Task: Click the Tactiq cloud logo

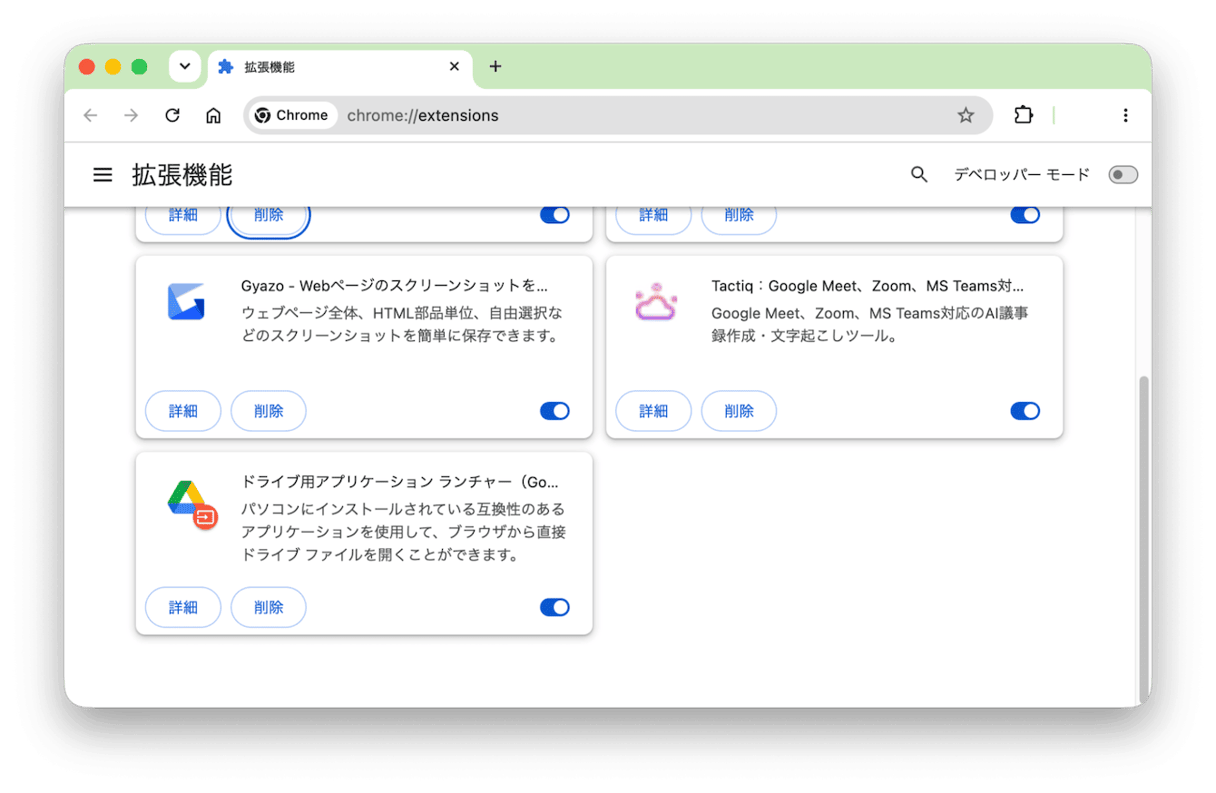Action: point(656,301)
